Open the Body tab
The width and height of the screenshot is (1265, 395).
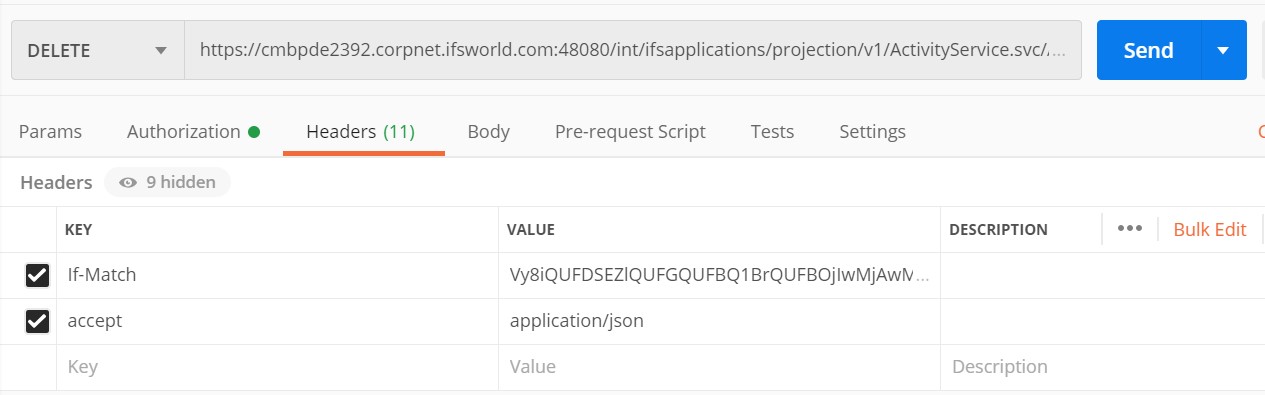click(488, 131)
